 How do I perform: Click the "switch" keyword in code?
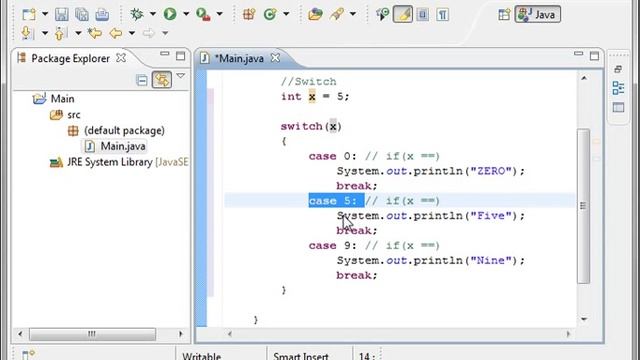tap(301, 126)
